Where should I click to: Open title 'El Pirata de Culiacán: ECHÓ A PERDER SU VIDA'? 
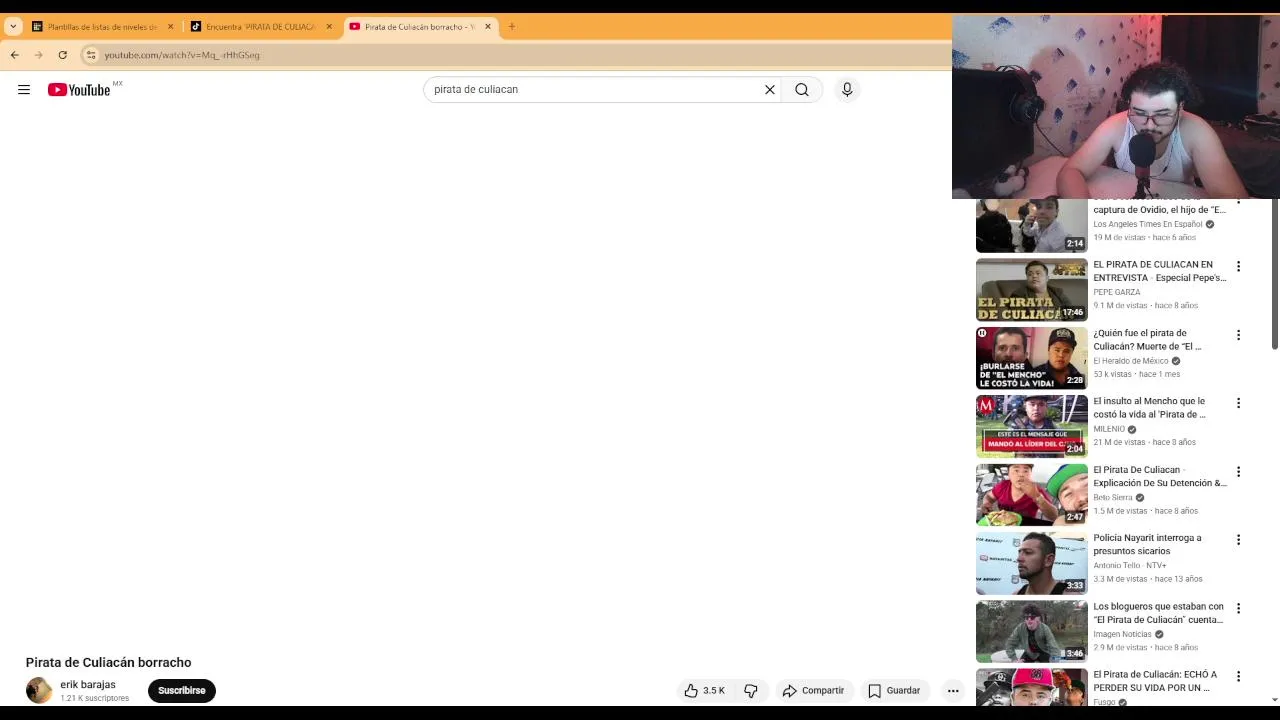tap(1155, 682)
